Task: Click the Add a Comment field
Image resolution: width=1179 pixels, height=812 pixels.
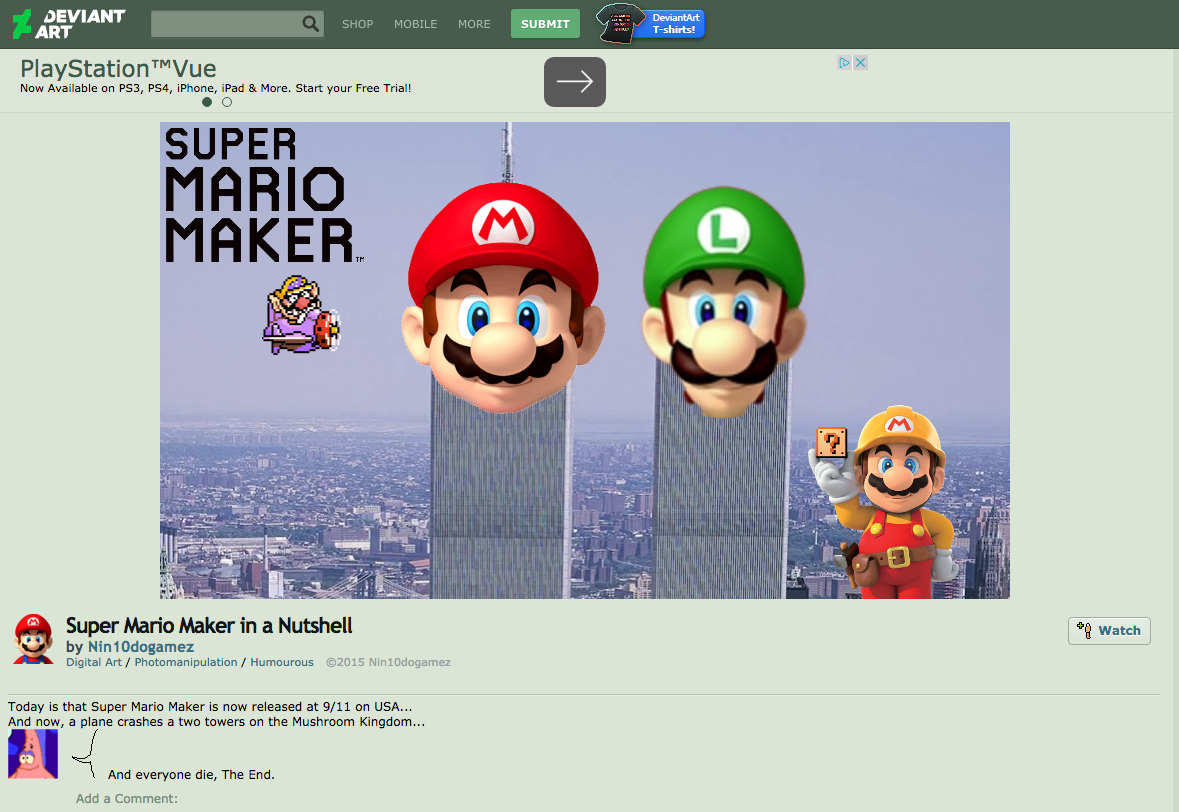Action: (127, 798)
